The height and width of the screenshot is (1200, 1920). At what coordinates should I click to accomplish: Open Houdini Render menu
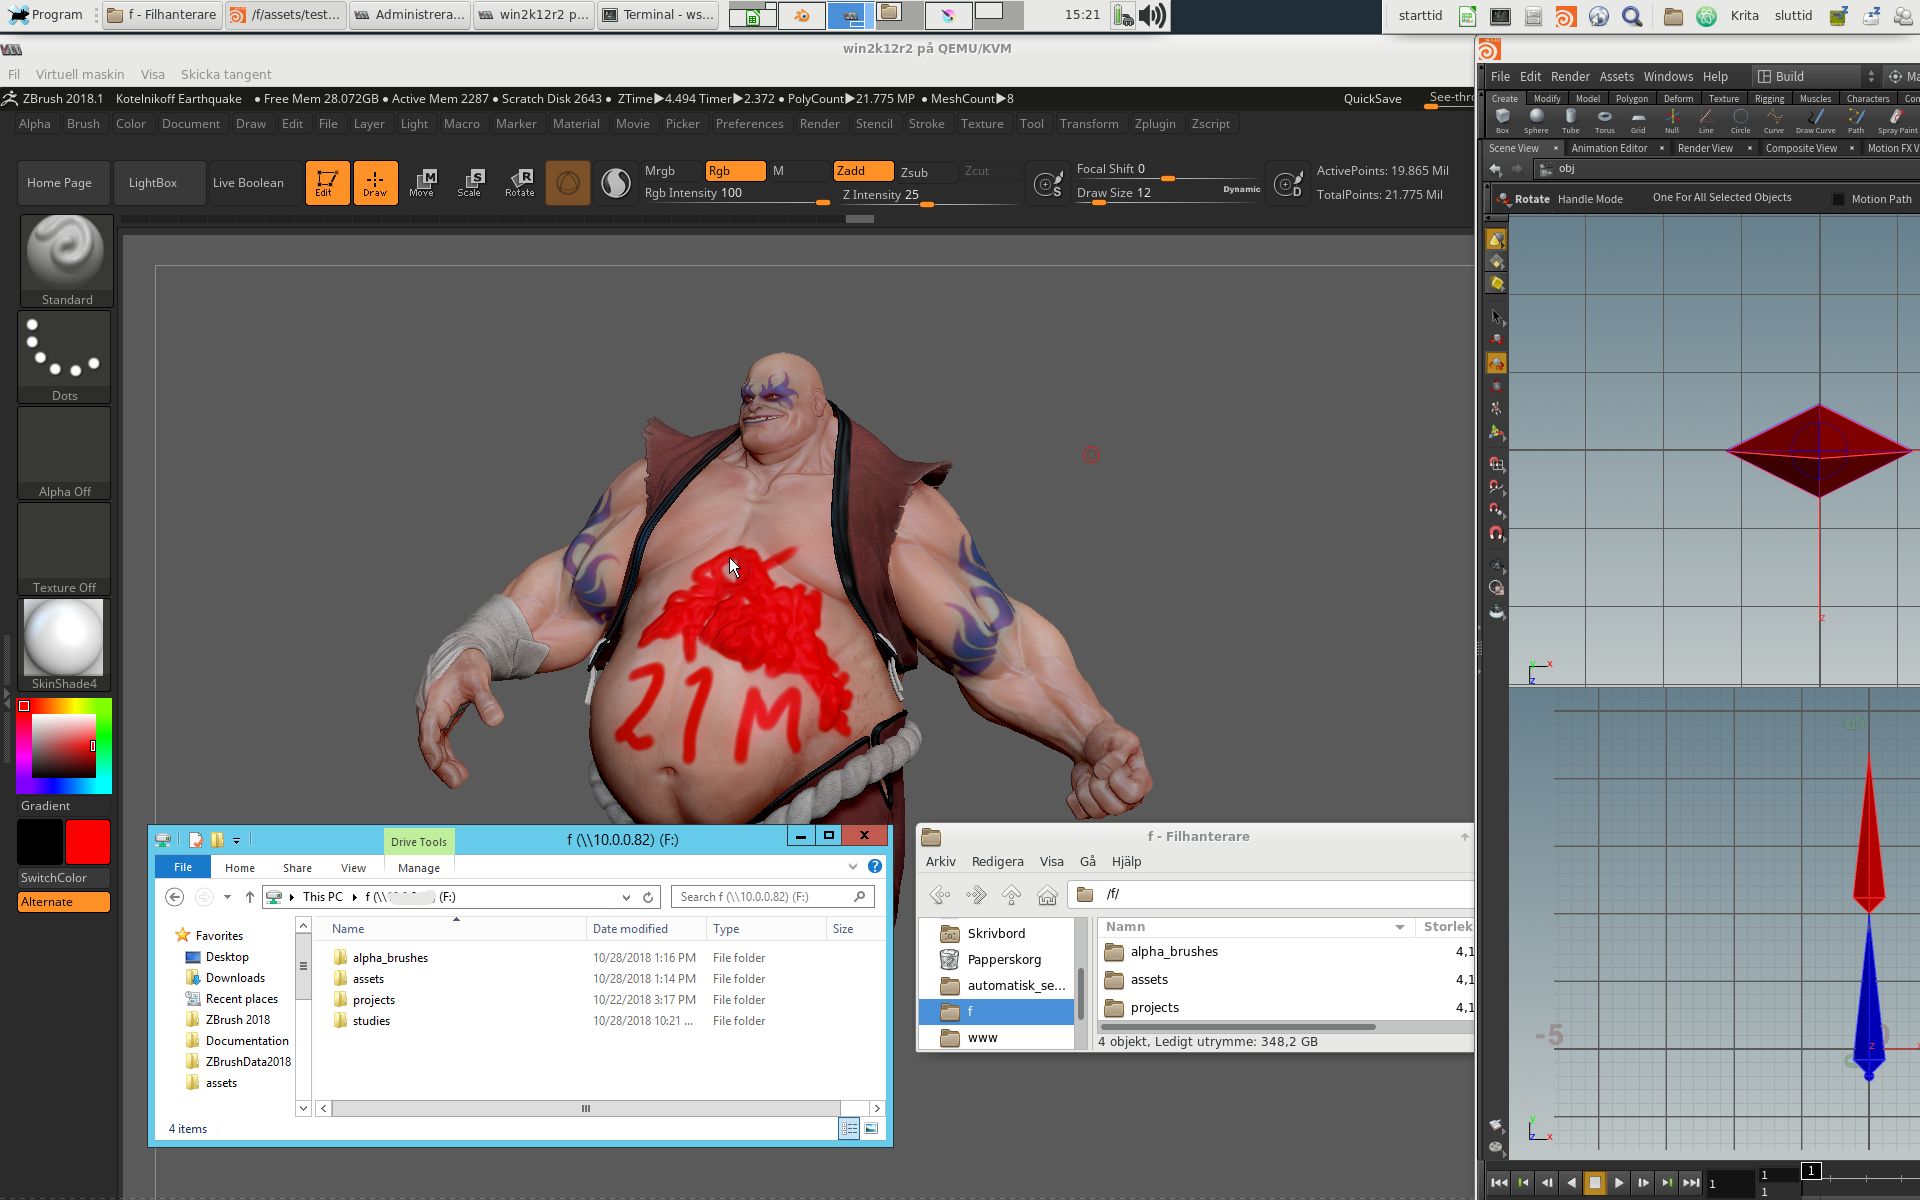1570,76
